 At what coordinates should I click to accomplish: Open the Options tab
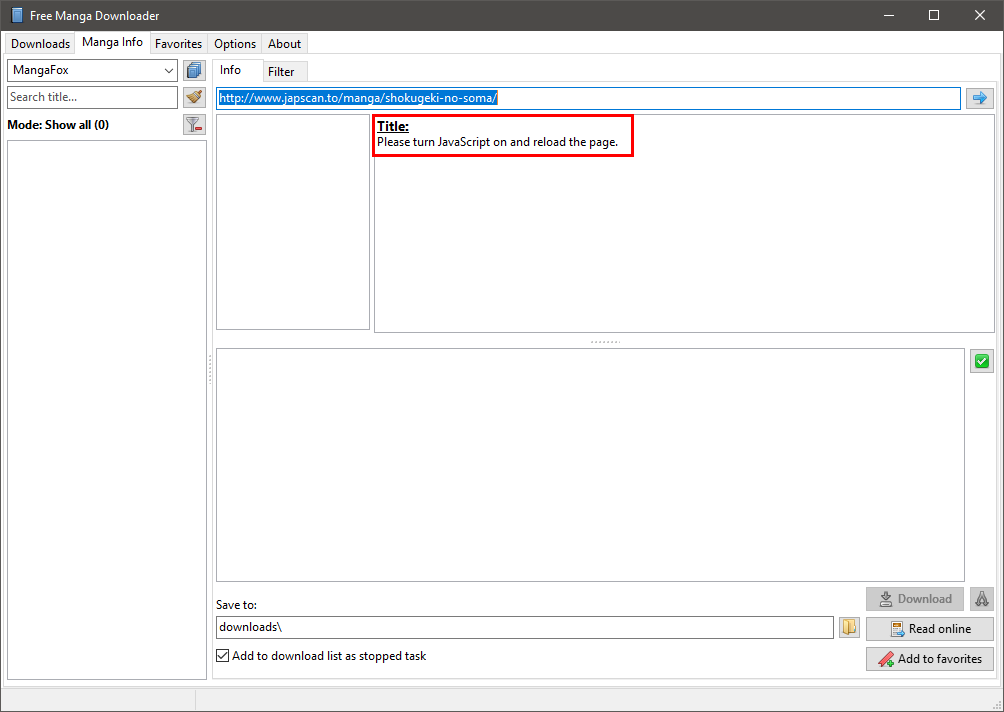(x=235, y=44)
